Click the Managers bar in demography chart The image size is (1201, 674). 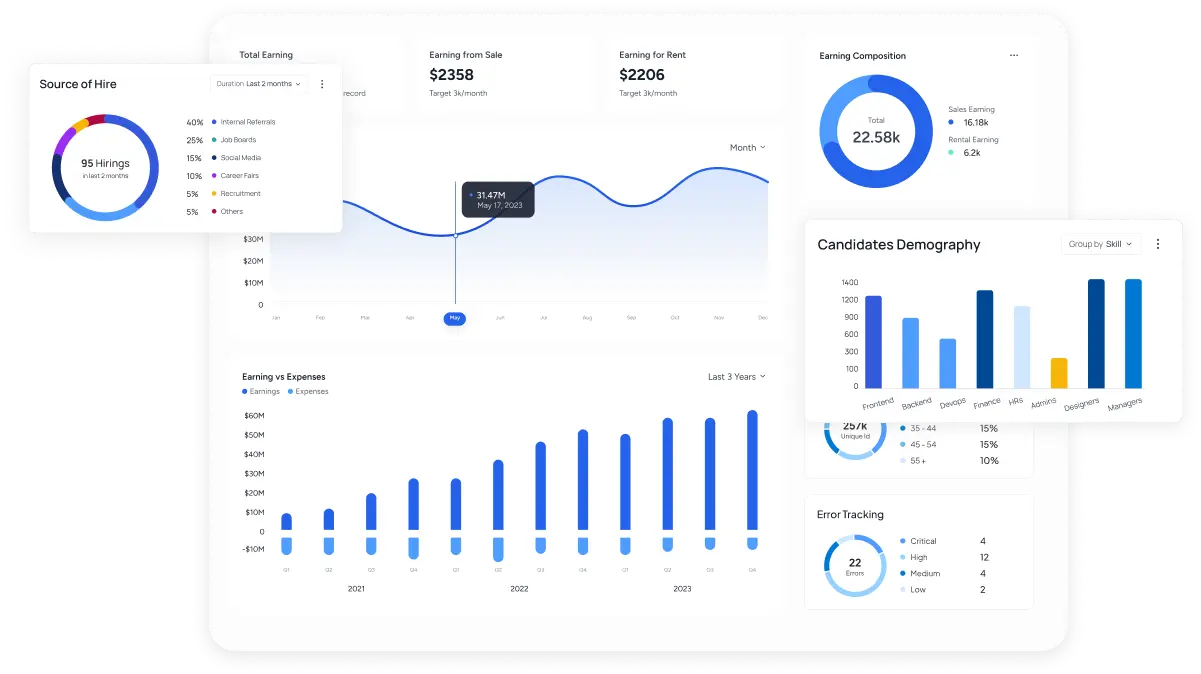coord(1133,333)
